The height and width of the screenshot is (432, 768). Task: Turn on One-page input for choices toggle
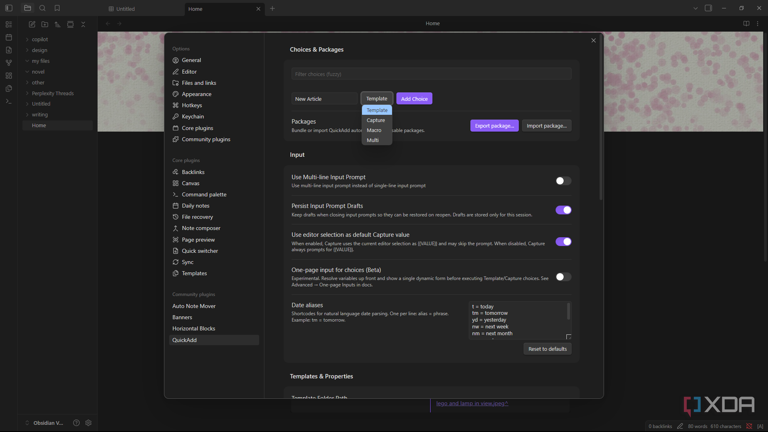(x=563, y=277)
